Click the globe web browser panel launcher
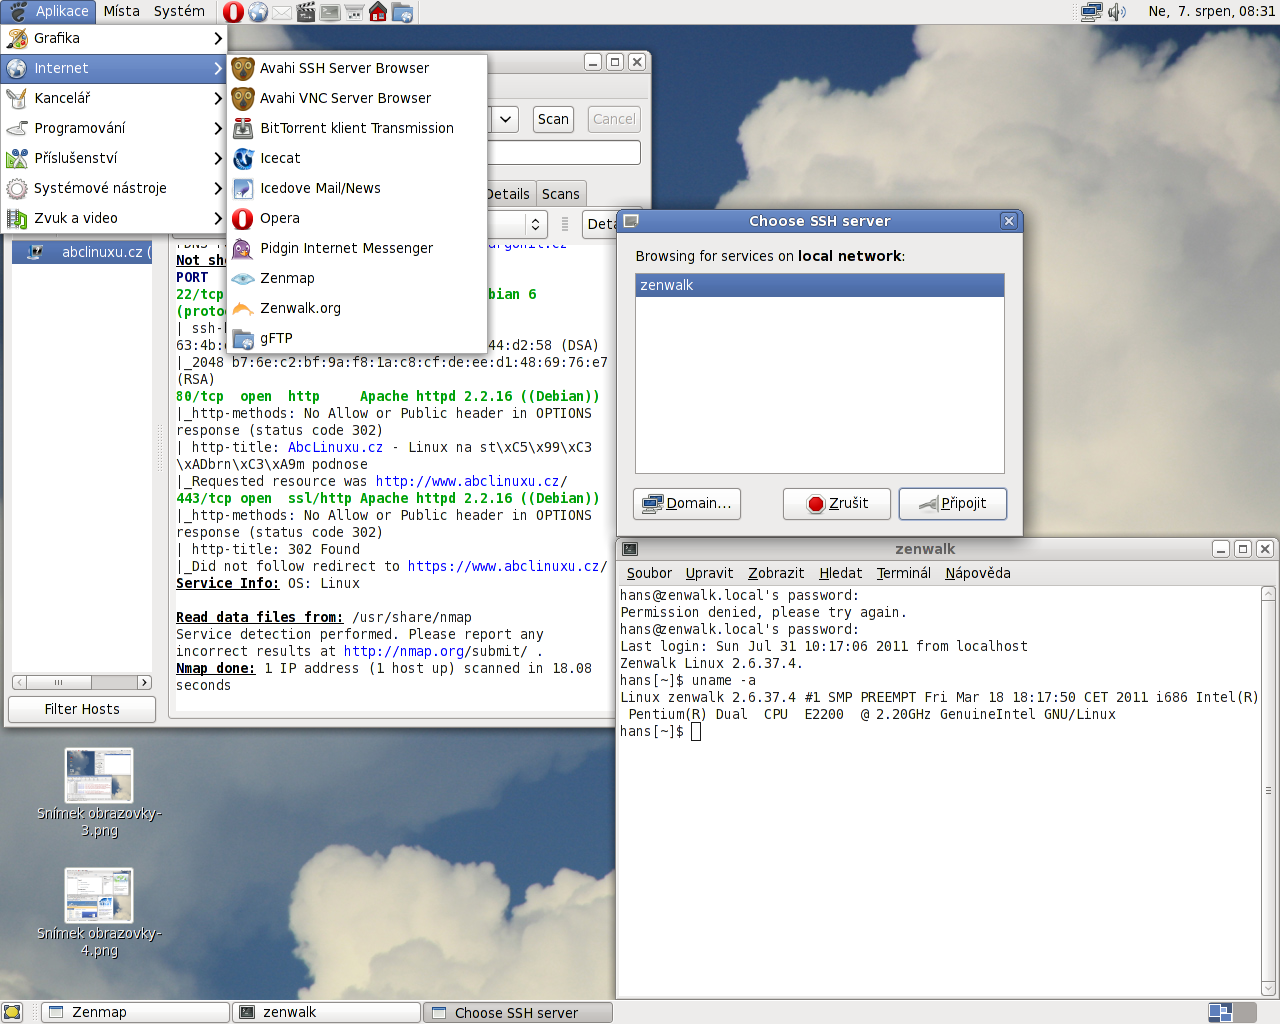1280x1024 pixels. [258, 12]
